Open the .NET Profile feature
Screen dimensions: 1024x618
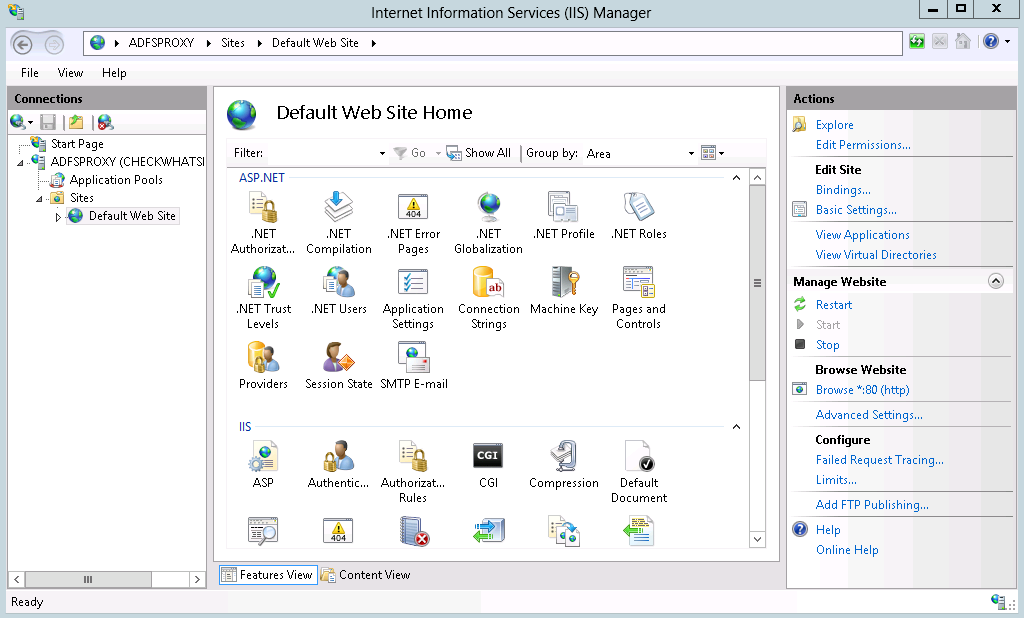point(564,216)
